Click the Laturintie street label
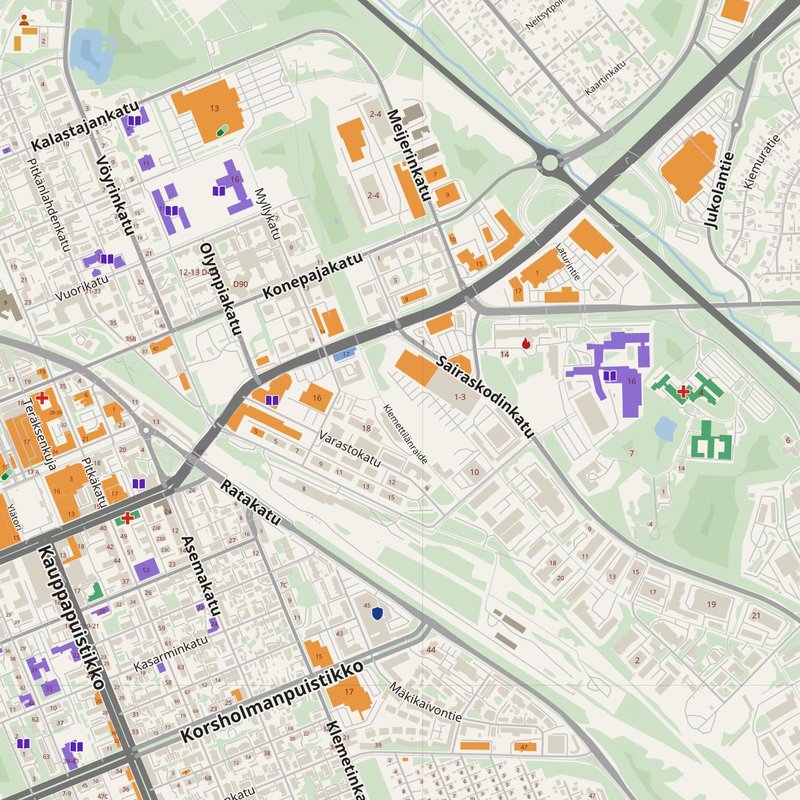800x800 pixels. click(x=568, y=262)
